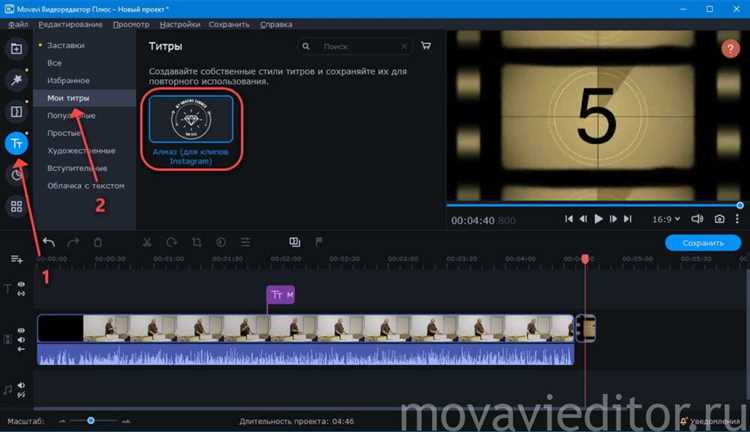
Task: Open the Файл menu
Action: coord(18,24)
